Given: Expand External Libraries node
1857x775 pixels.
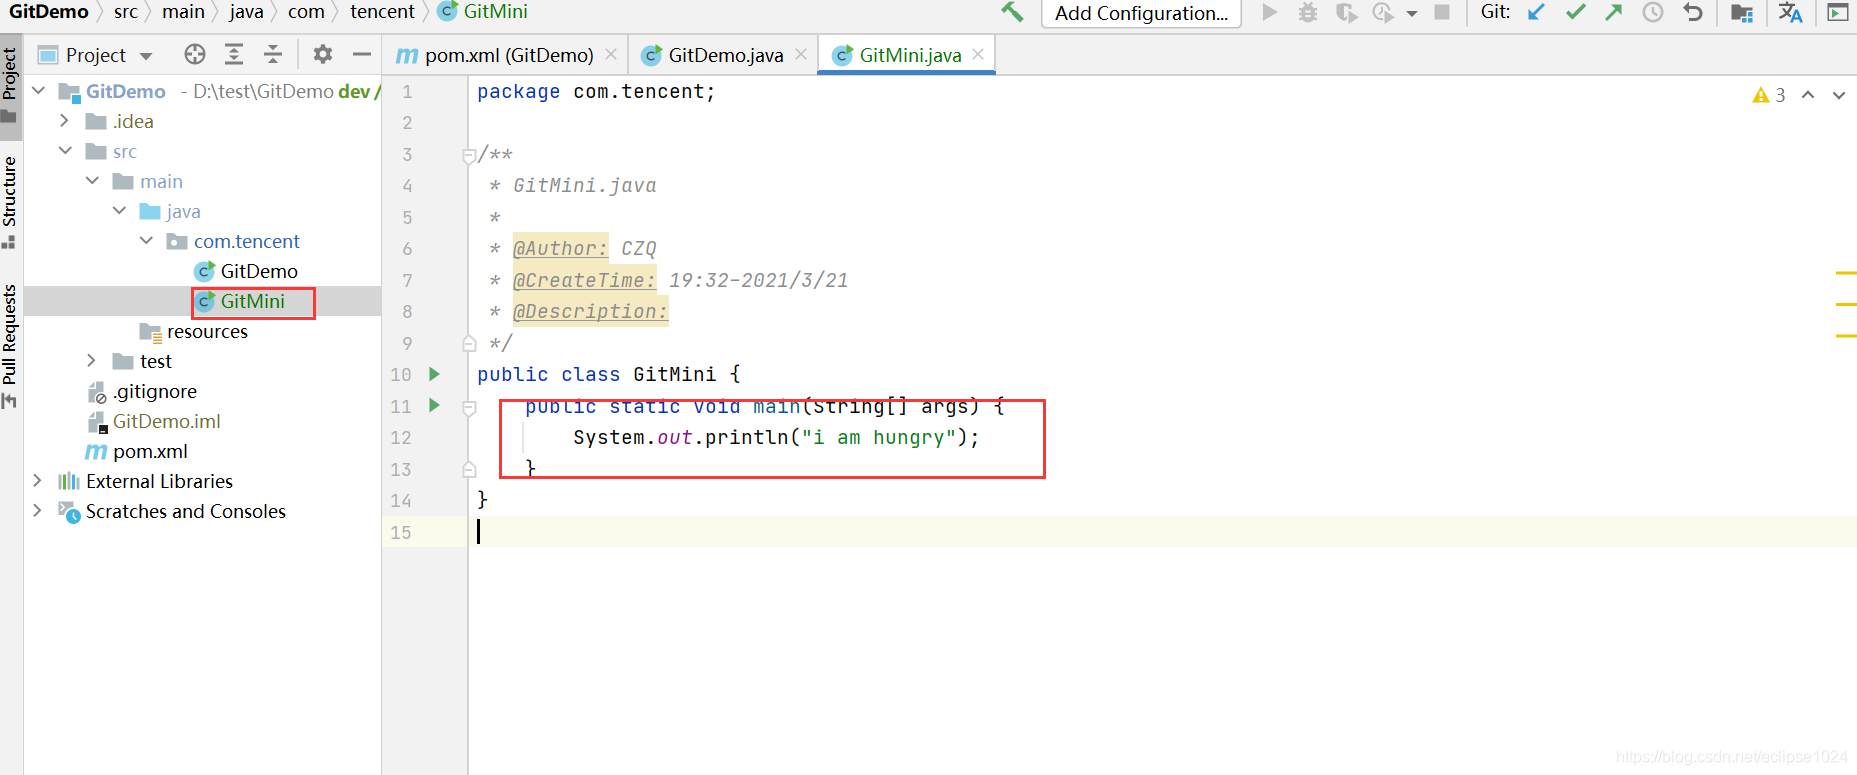Looking at the screenshot, I should (38, 481).
